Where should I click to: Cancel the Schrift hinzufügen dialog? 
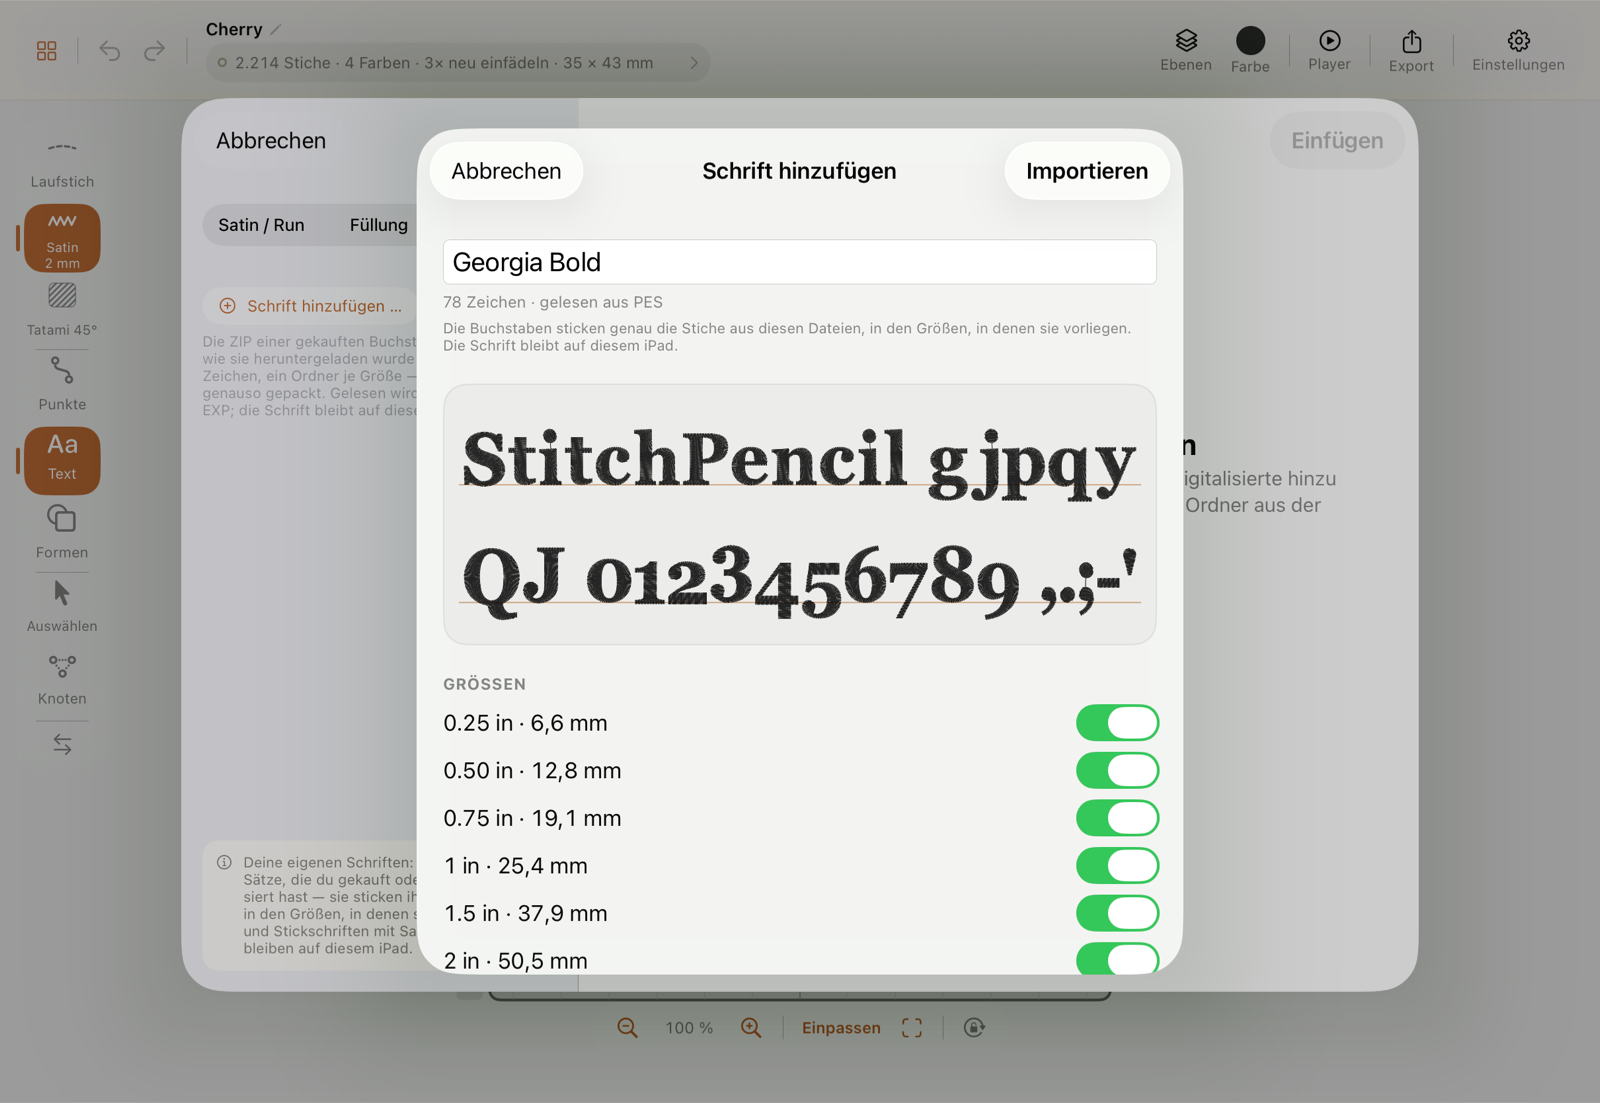[x=506, y=171]
